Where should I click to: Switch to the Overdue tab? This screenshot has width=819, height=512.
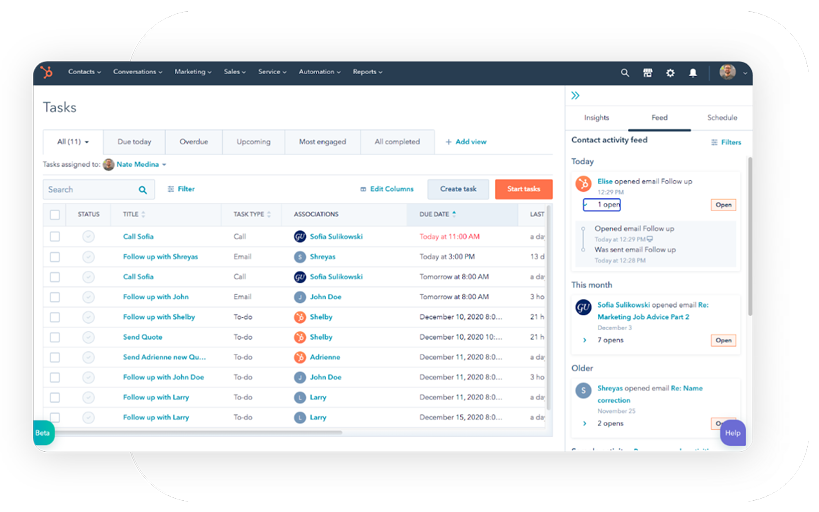click(193, 142)
